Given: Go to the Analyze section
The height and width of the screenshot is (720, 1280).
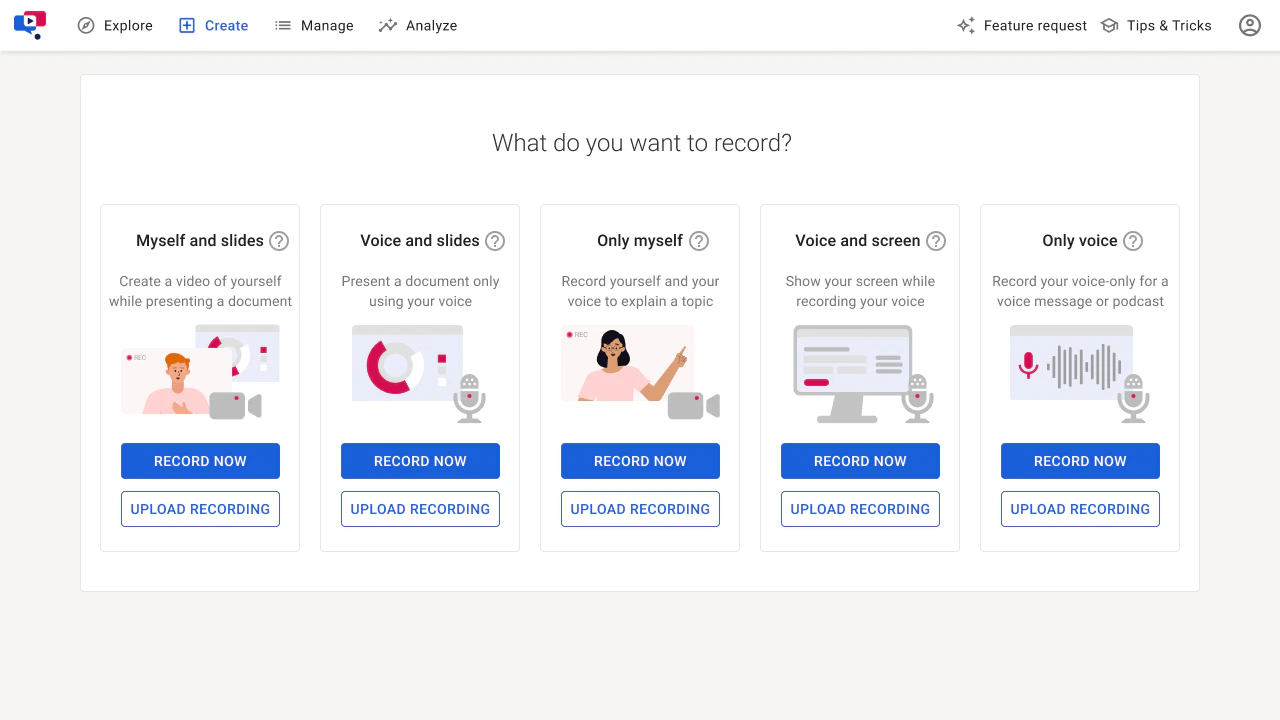Looking at the screenshot, I should point(418,26).
